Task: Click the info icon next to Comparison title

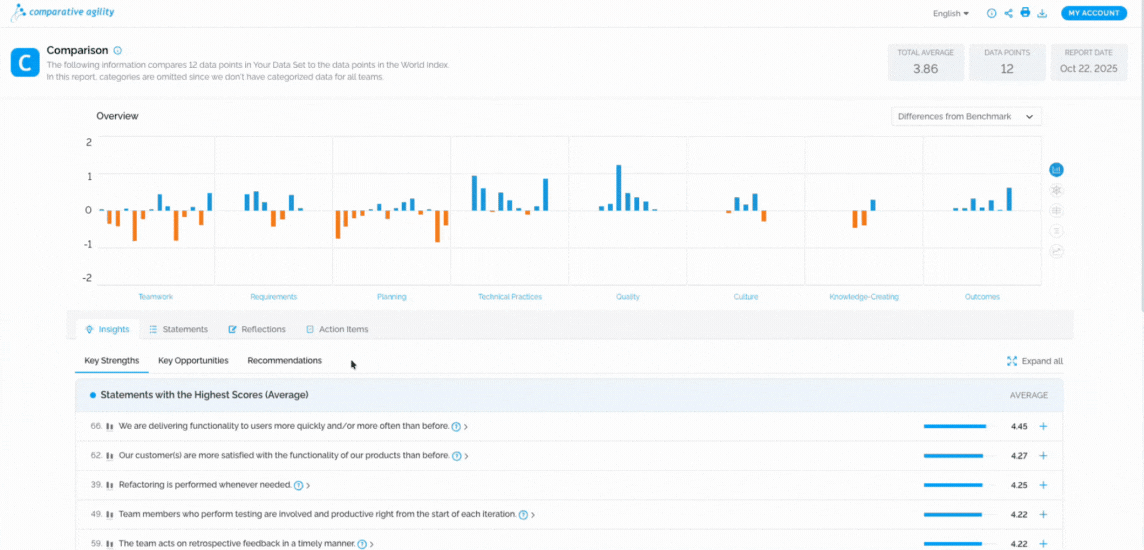Action: 118,50
